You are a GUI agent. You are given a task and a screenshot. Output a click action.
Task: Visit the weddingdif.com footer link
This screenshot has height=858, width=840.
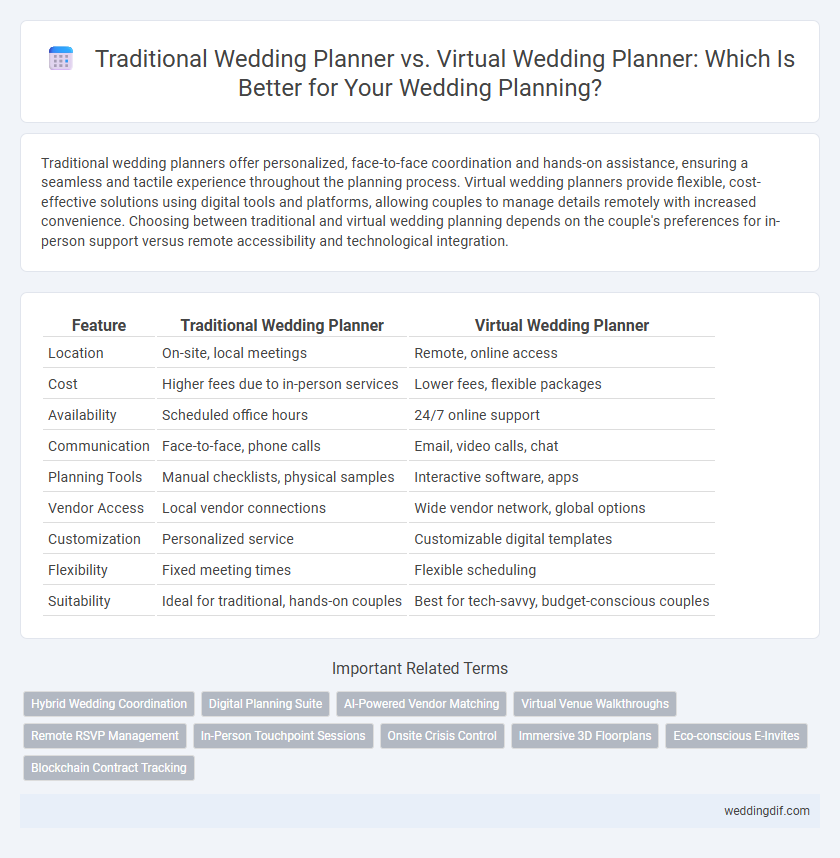[767, 811]
